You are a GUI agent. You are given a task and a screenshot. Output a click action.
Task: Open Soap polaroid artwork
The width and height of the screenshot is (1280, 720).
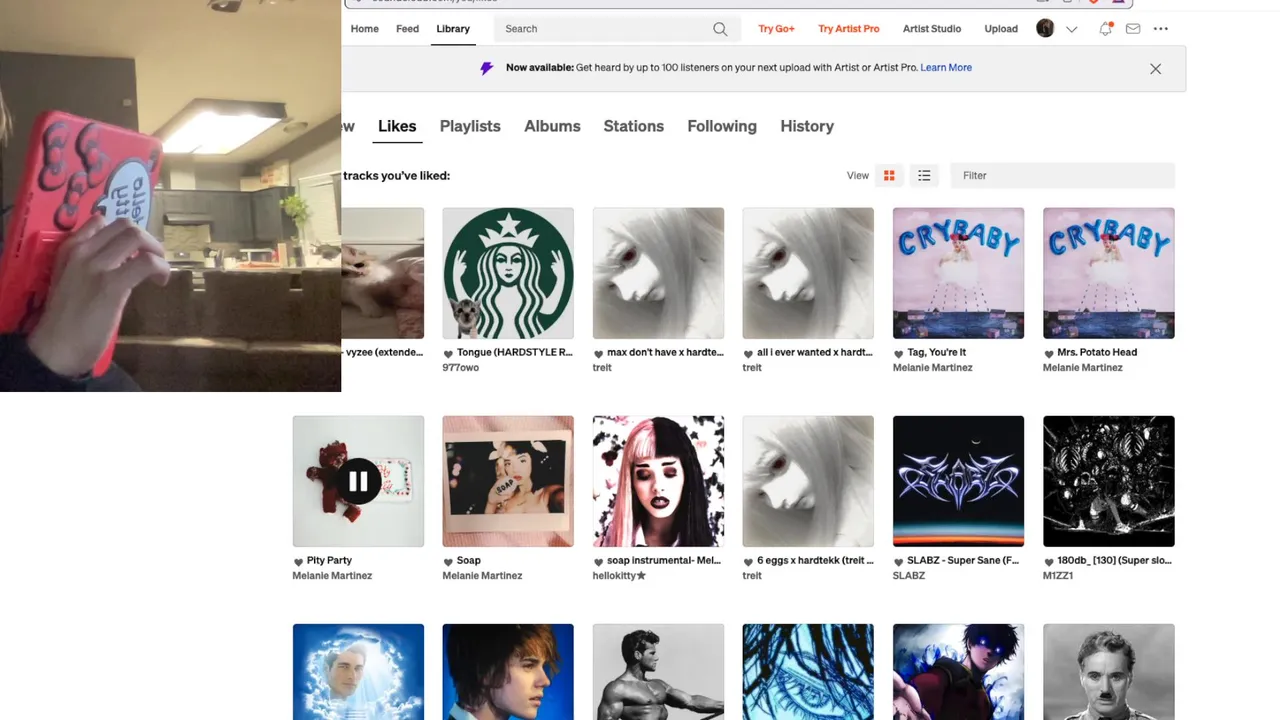click(508, 481)
